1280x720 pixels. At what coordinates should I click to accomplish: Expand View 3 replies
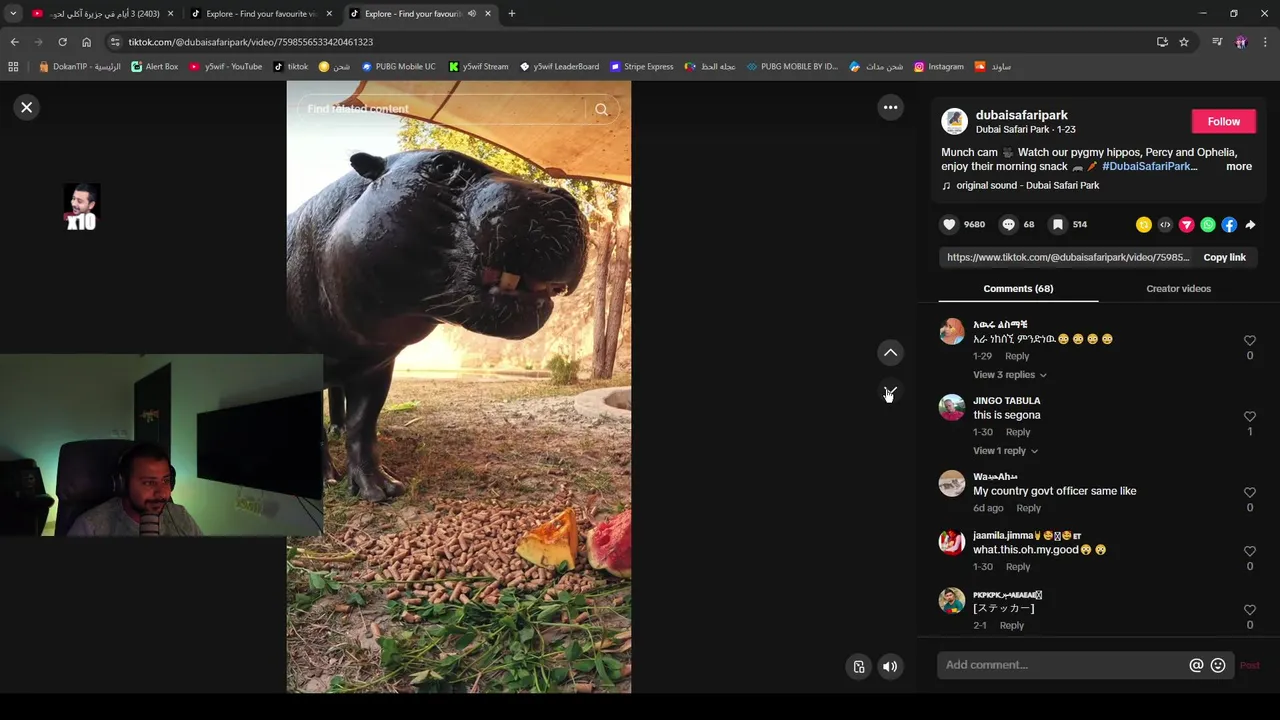coord(1009,375)
